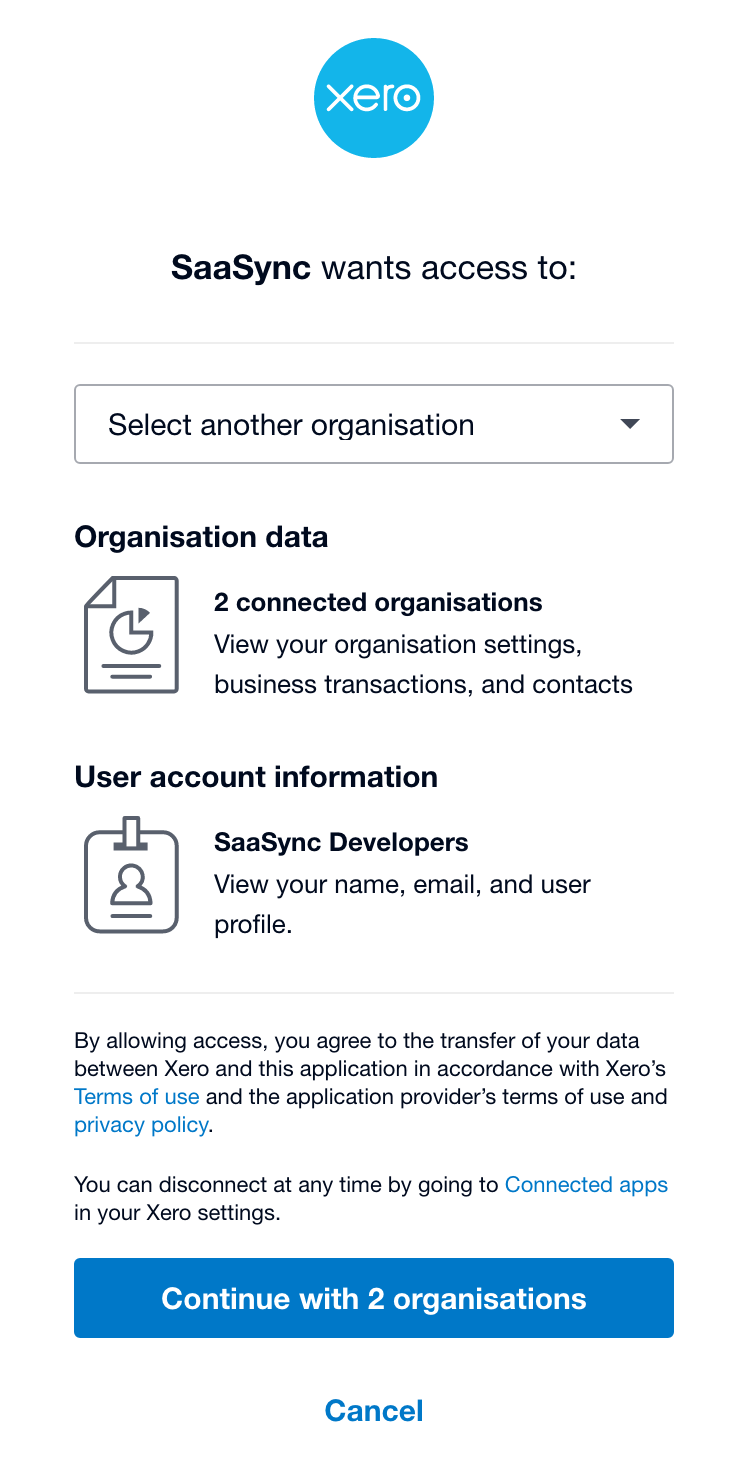Click the User account information heading
Screen dimensions: 748x1472
click(x=256, y=777)
